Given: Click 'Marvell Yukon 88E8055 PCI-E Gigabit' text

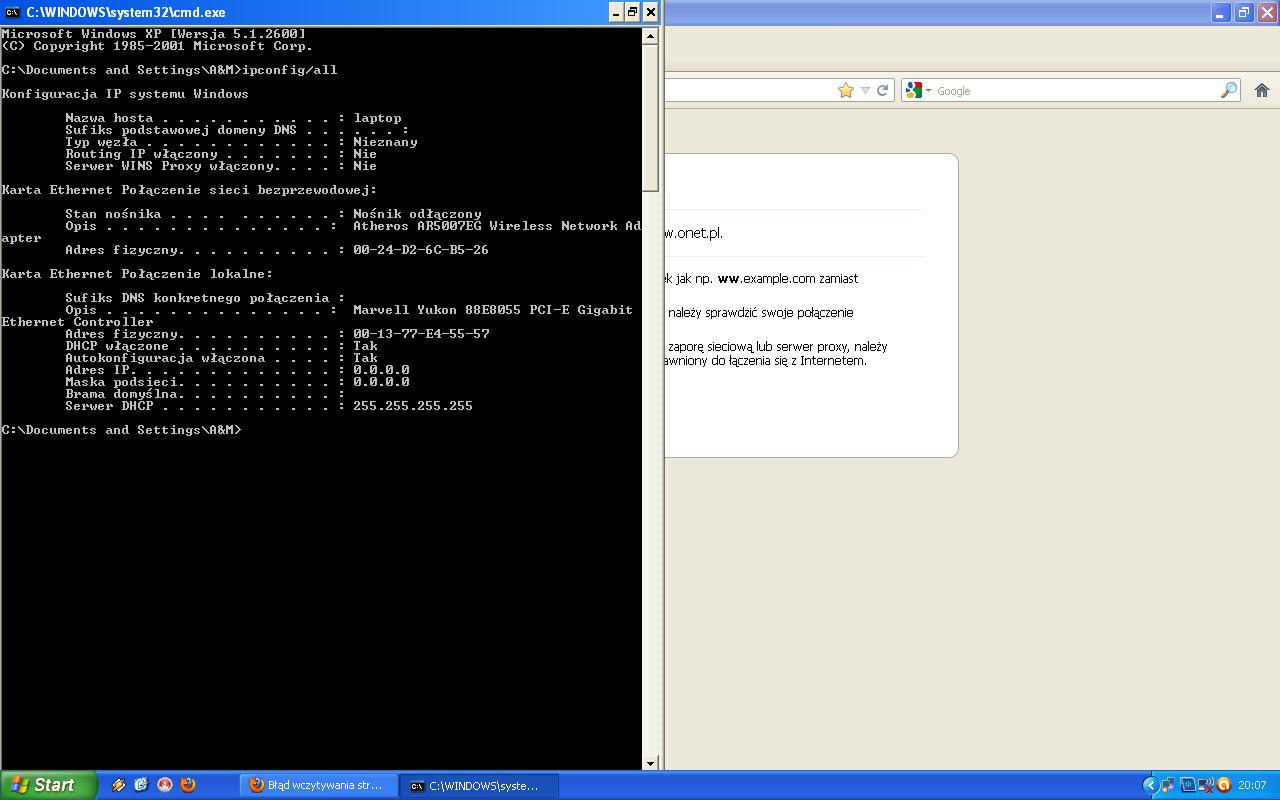Looking at the screenshot, I should pyautogui.click(x=493, y=310).
